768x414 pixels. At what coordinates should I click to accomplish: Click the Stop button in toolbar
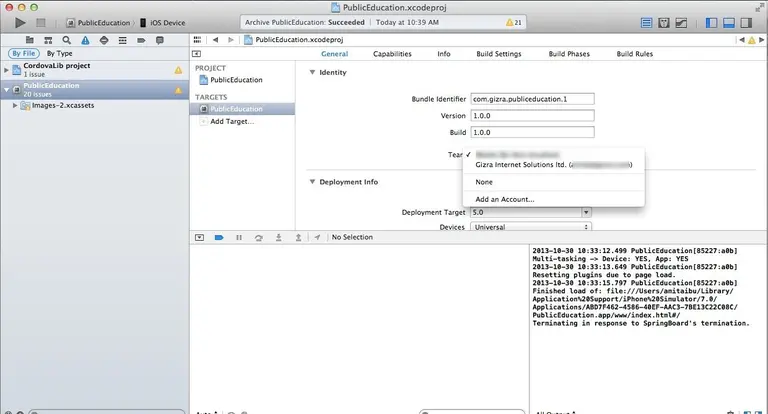[x=41, y=23]
